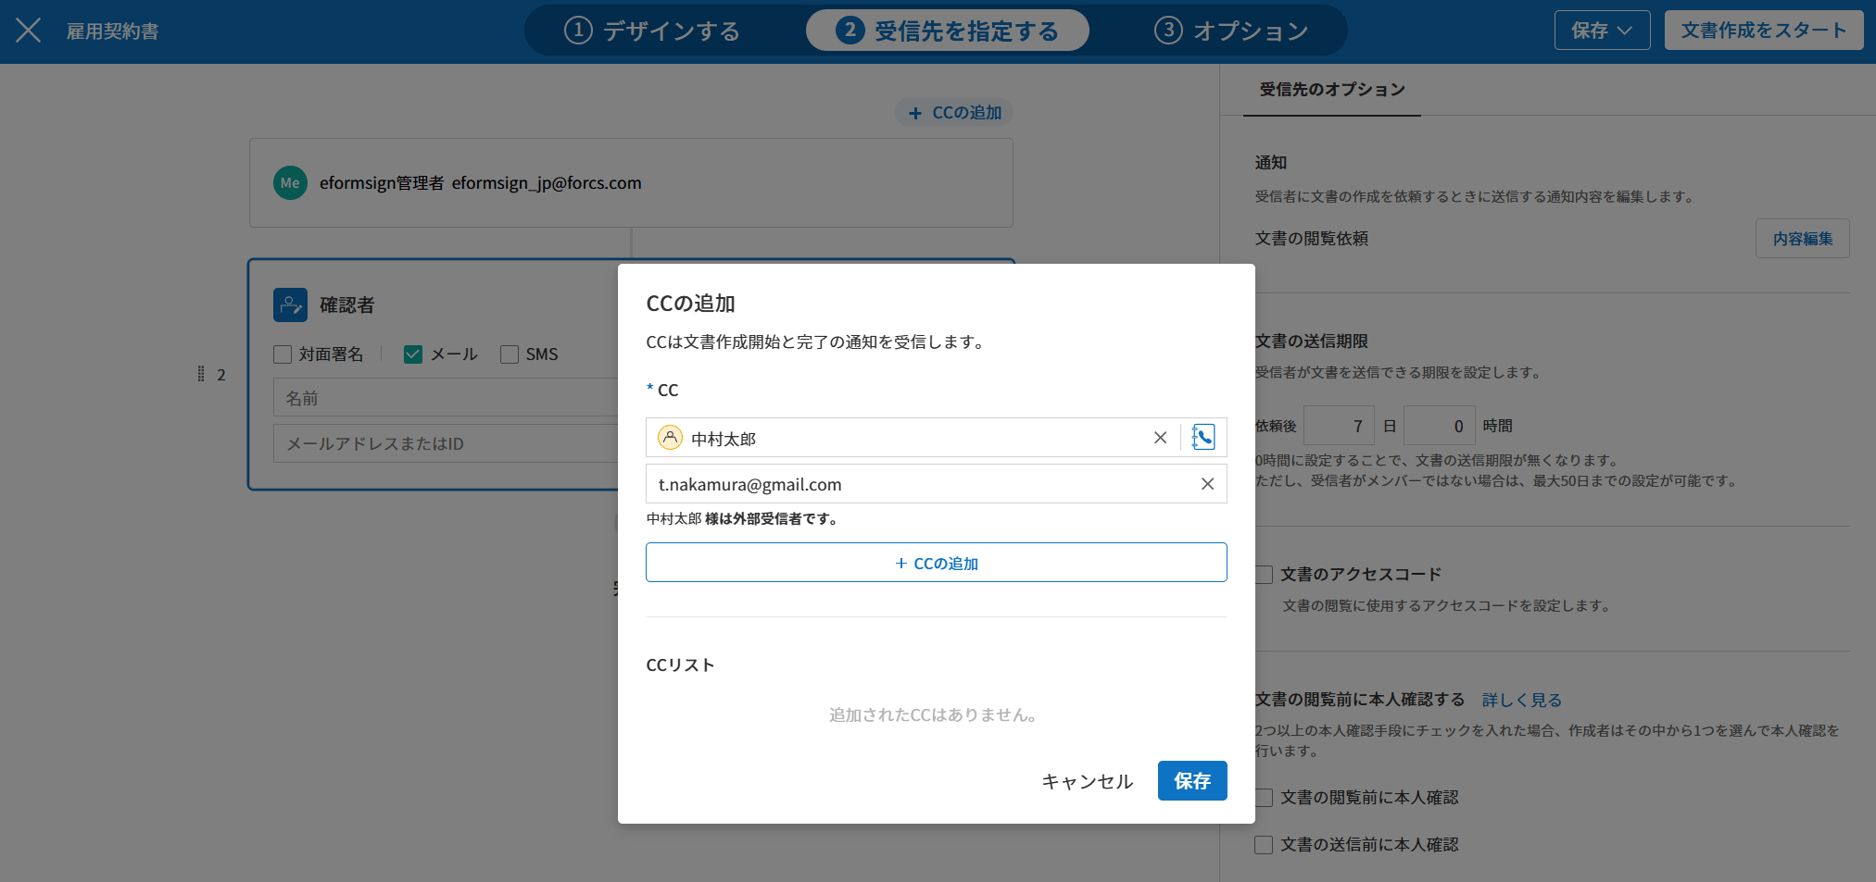This screenshot has width=1876, height=882.
Task: Expand the 保存 dropdown in the header
Action: tap(1601, 31)
